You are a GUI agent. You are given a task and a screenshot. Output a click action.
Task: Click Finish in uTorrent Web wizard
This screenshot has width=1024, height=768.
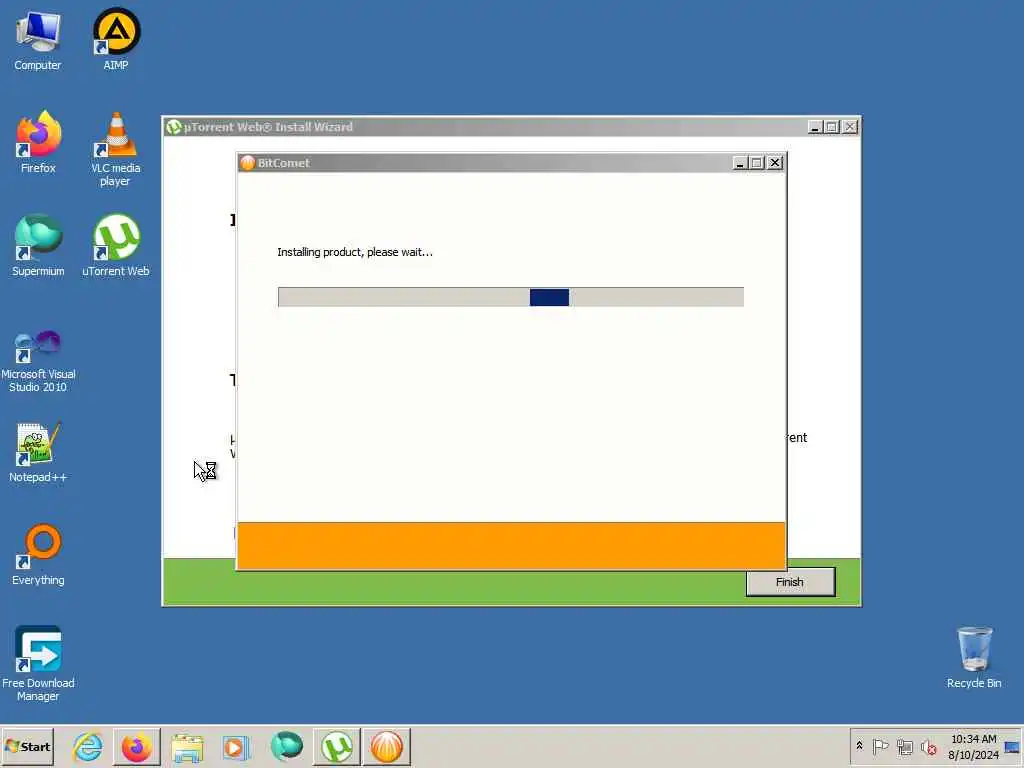click(790, 582)
